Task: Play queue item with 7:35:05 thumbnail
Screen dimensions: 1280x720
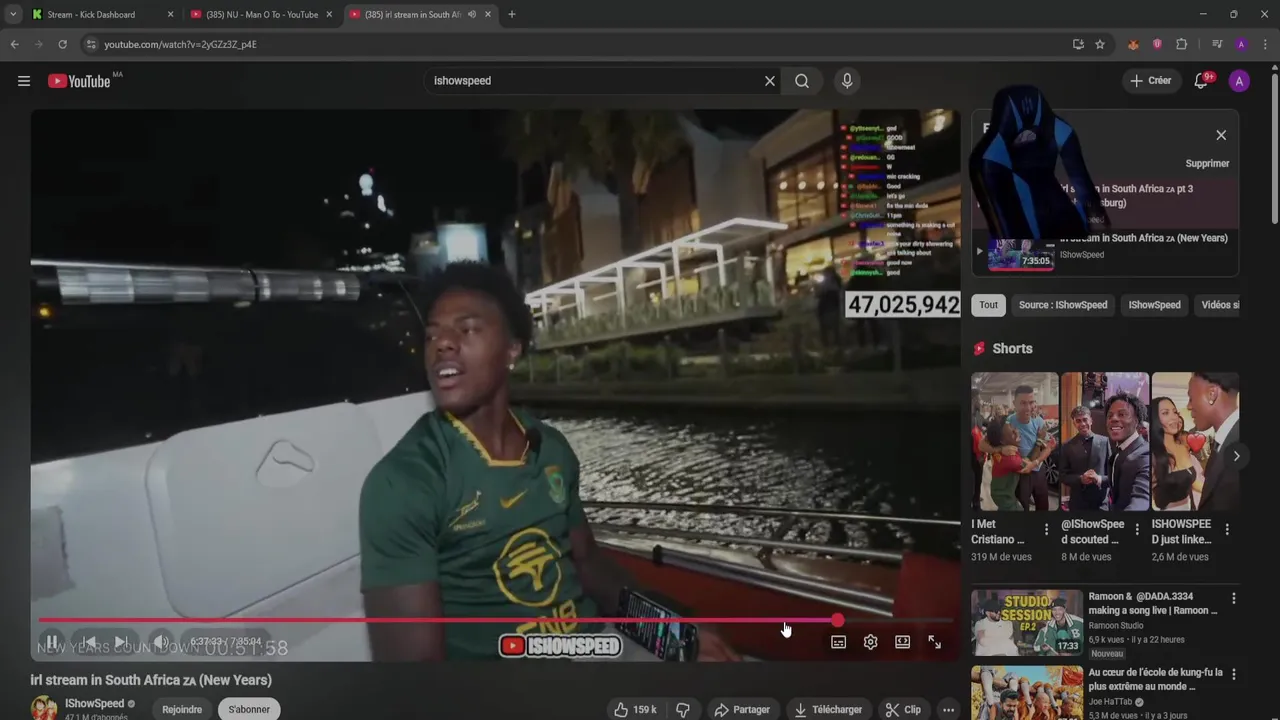Action: [1021, 254]
